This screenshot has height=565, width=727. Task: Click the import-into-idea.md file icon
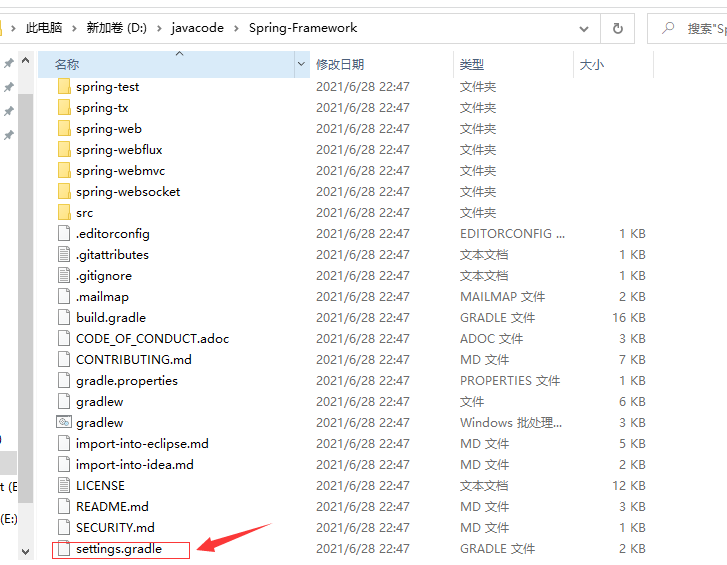(64, 464)
